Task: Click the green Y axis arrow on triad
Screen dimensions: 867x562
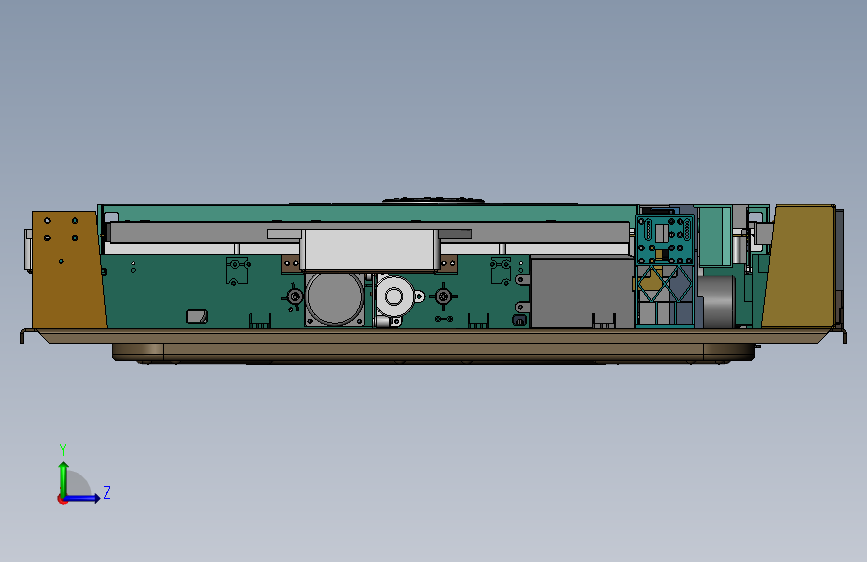Action: pyautogui.click(x=64, y=479)
